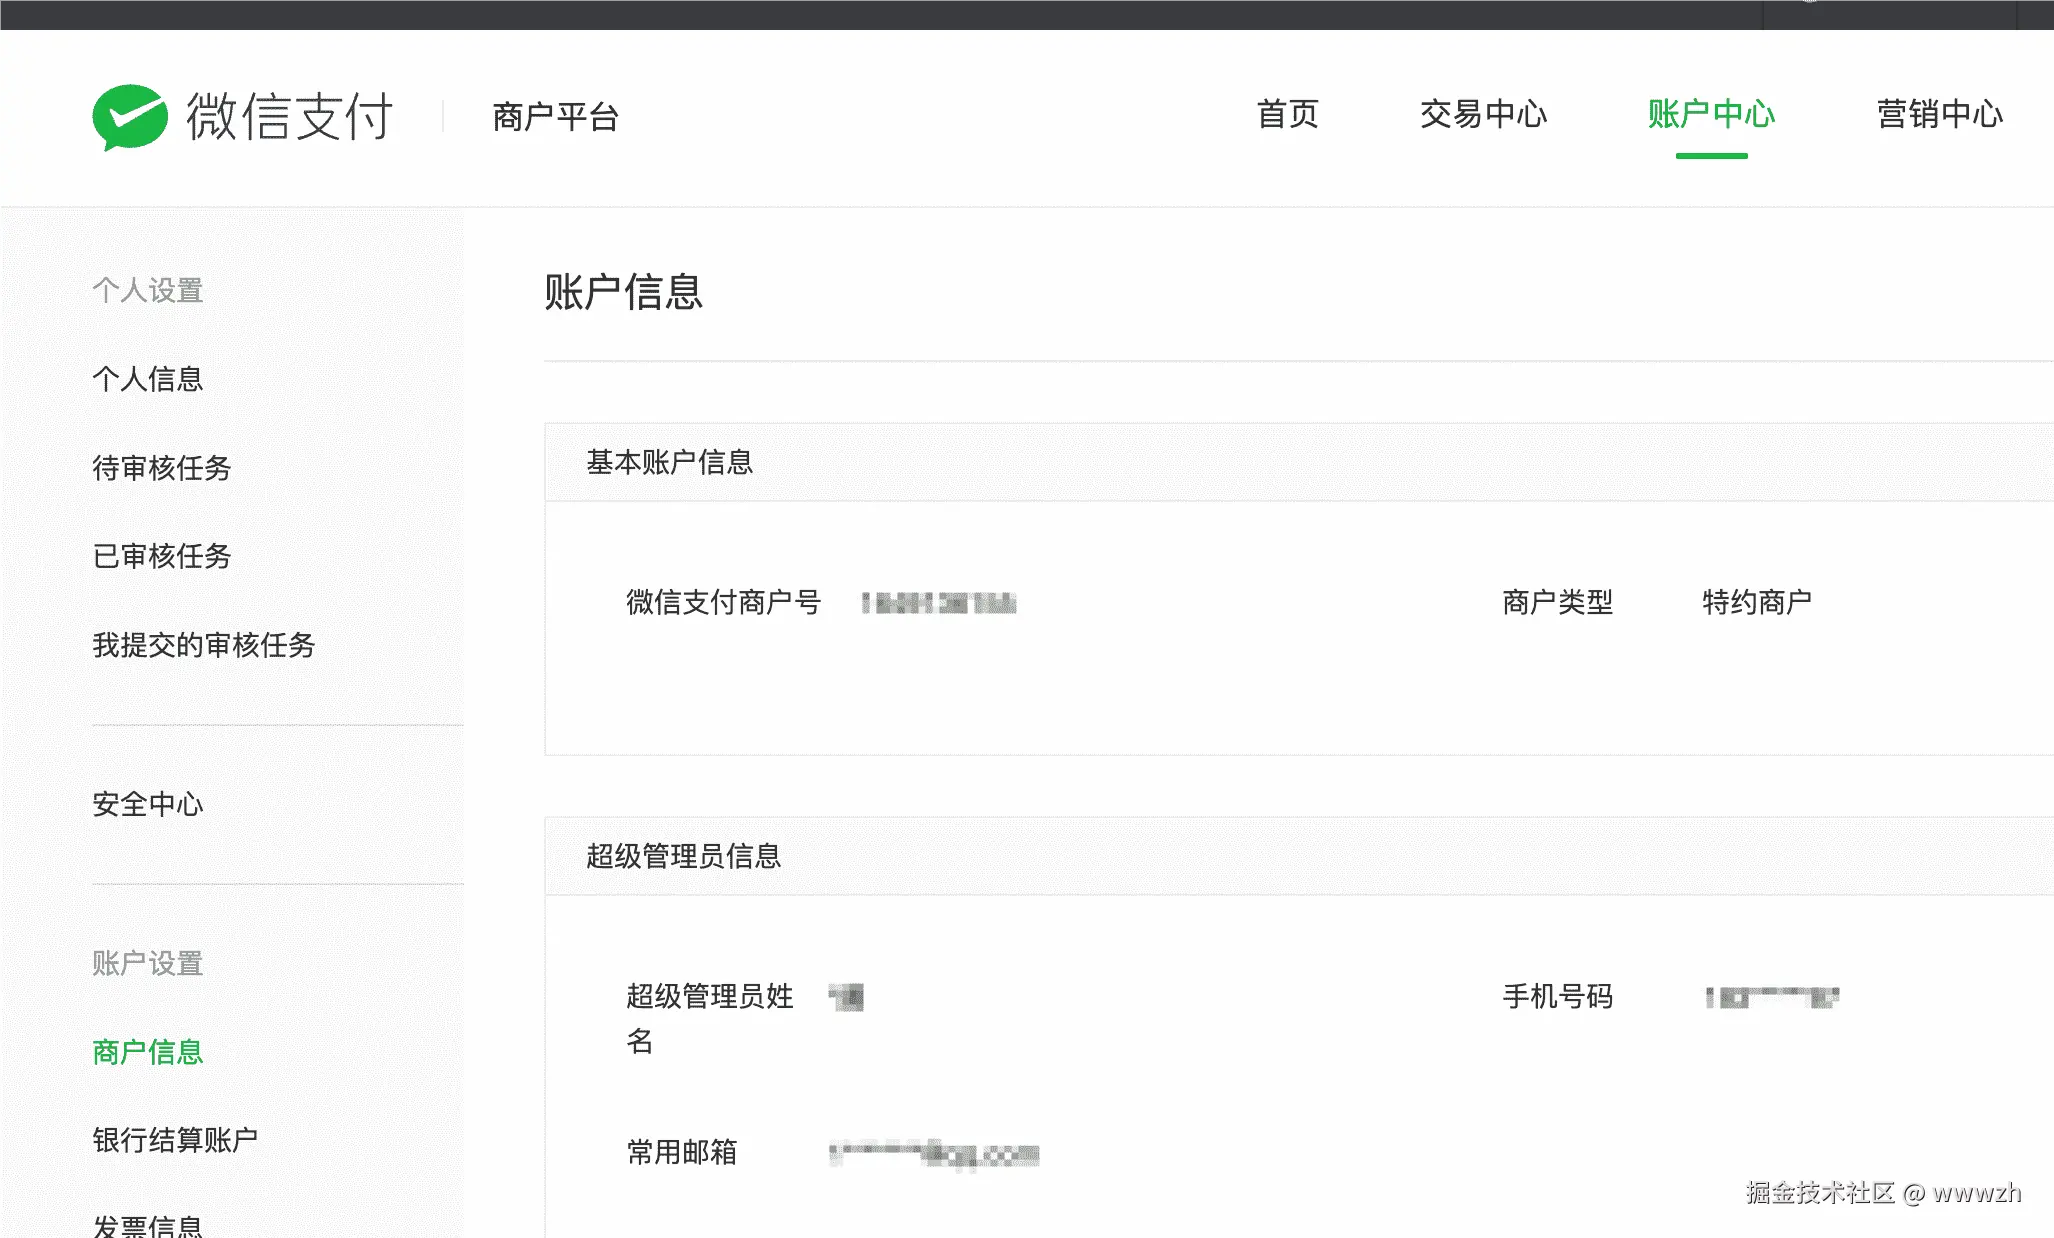
Task: Click the 基本账户信息 section header
Action: tap(670, 461)
